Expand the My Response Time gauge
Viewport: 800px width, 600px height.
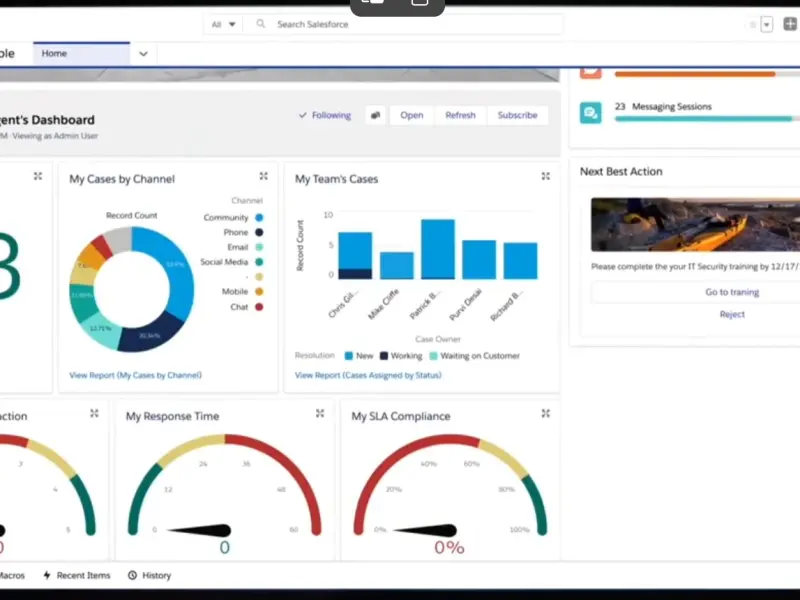click(320, 413)
